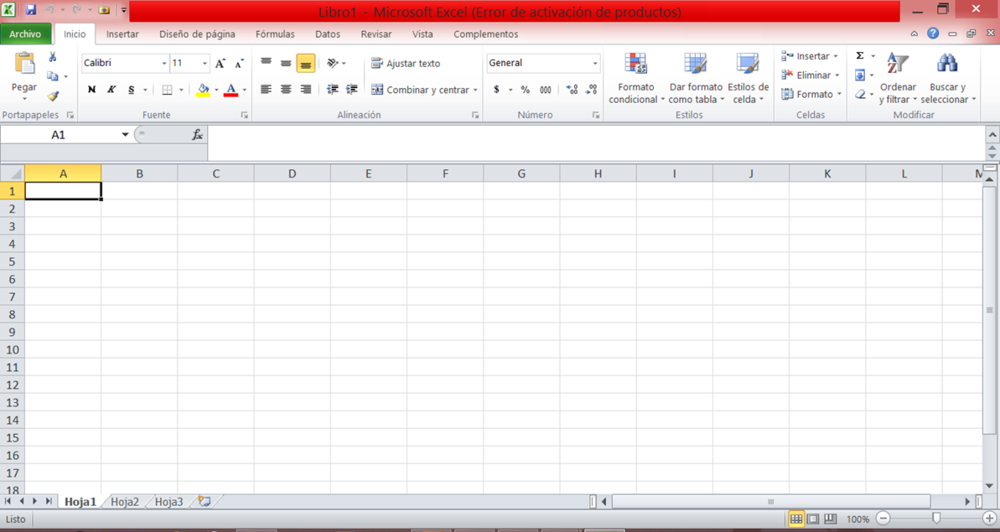Toggle italic formatting (K)
The image size is (1000, 532).
coord(111,90)
